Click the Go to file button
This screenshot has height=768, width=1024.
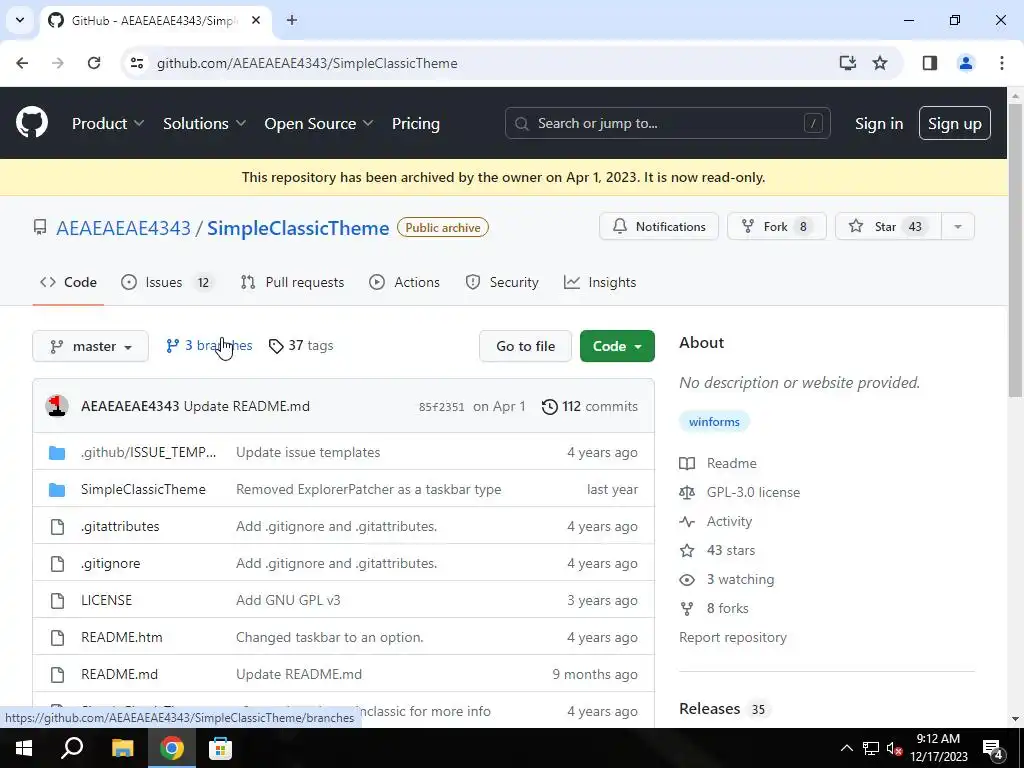coord(525,346)
